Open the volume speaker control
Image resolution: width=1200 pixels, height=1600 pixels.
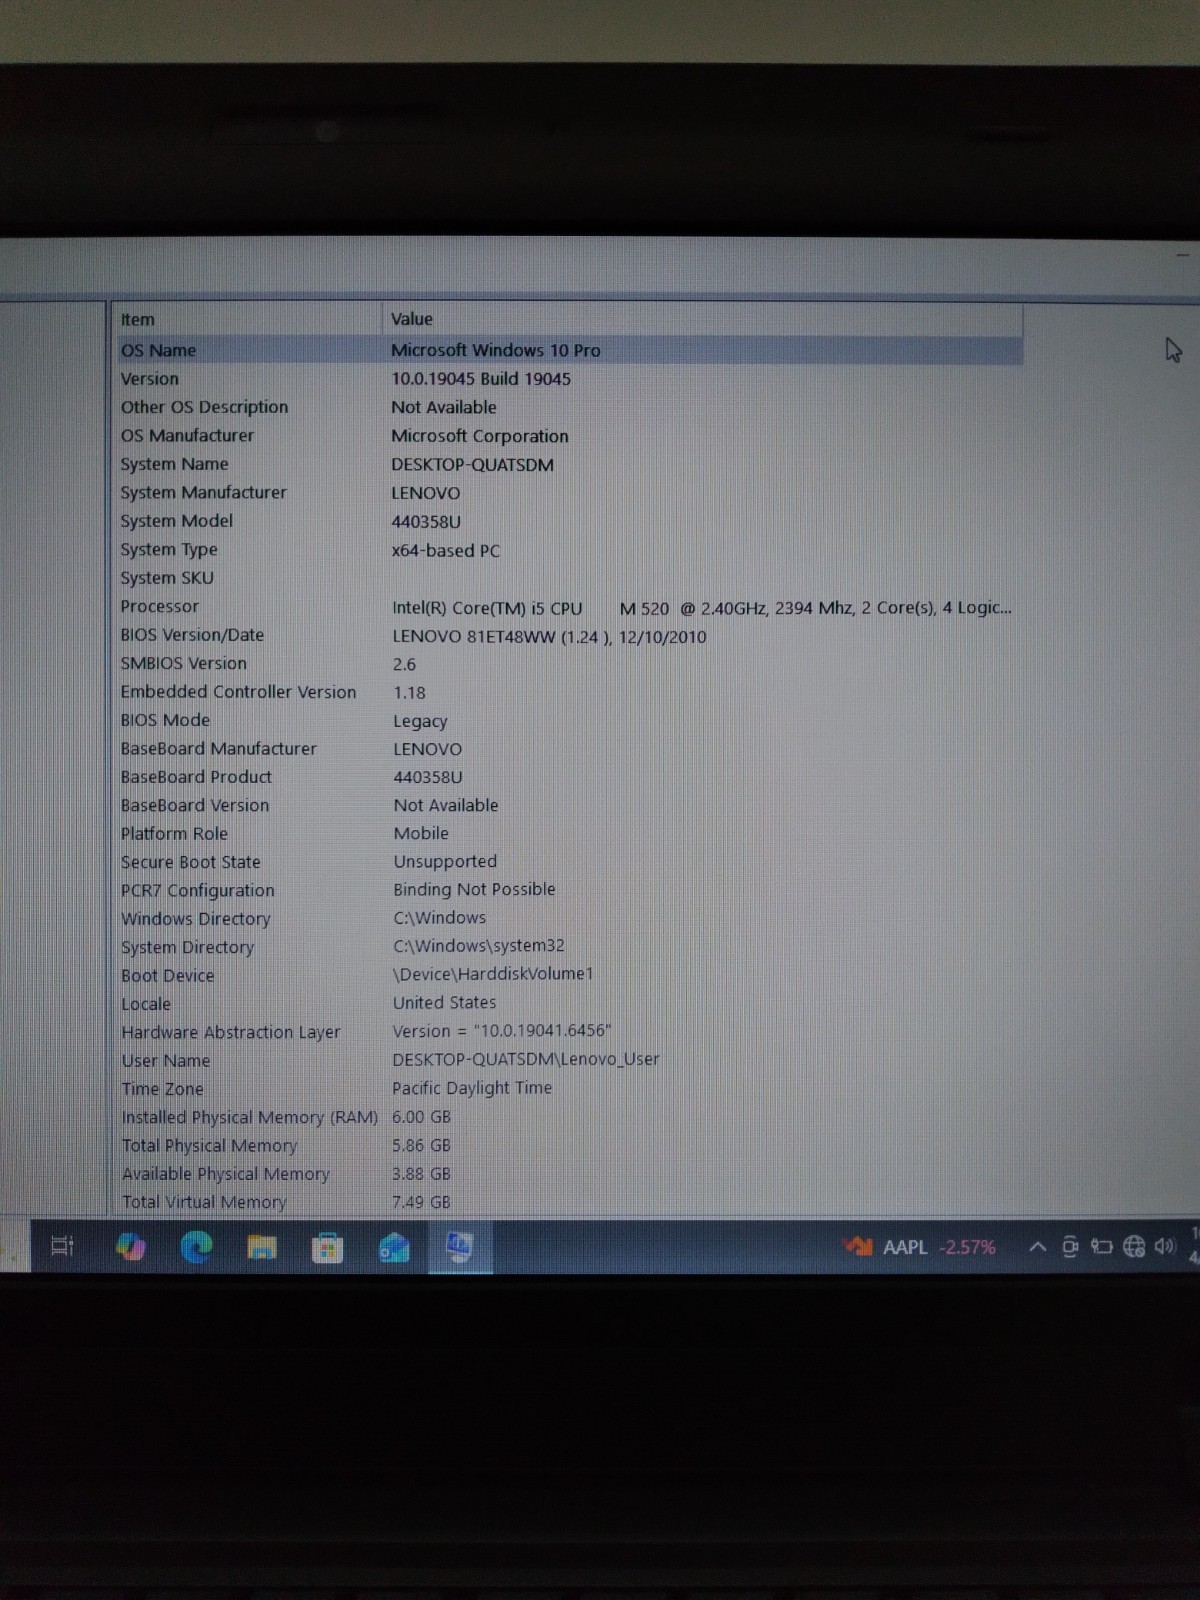pyautogui.click(x=1164, y=1246)
